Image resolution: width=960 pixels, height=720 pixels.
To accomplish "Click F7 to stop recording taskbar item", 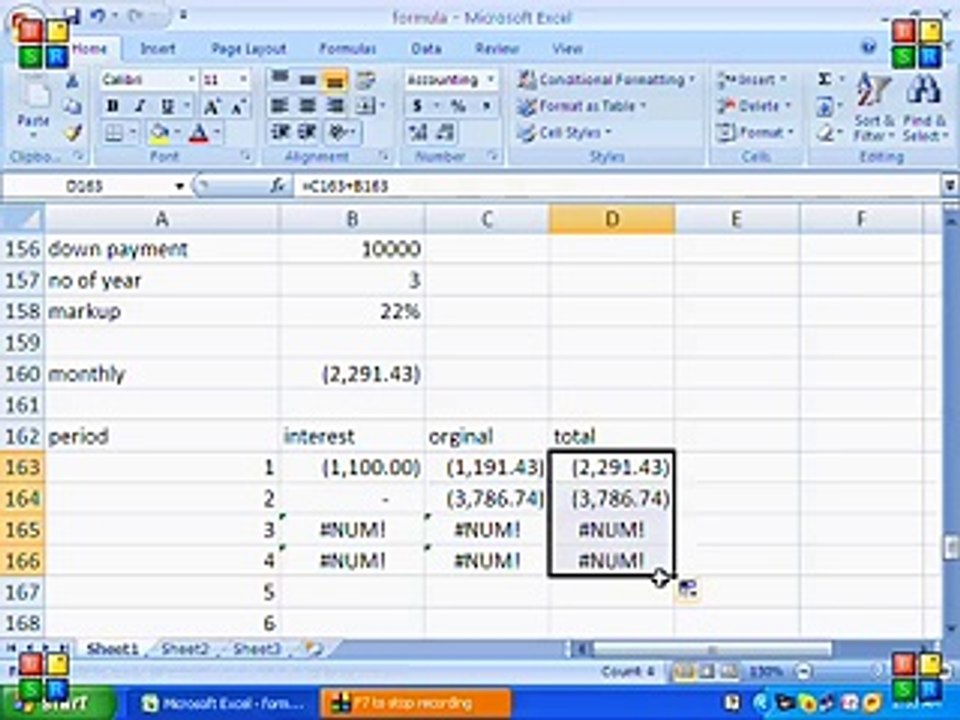I will [416, 703].
